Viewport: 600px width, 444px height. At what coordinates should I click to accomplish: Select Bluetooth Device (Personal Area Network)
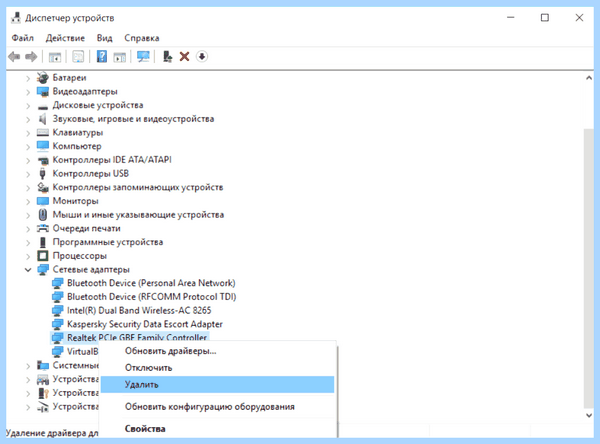tap(151, 283)
